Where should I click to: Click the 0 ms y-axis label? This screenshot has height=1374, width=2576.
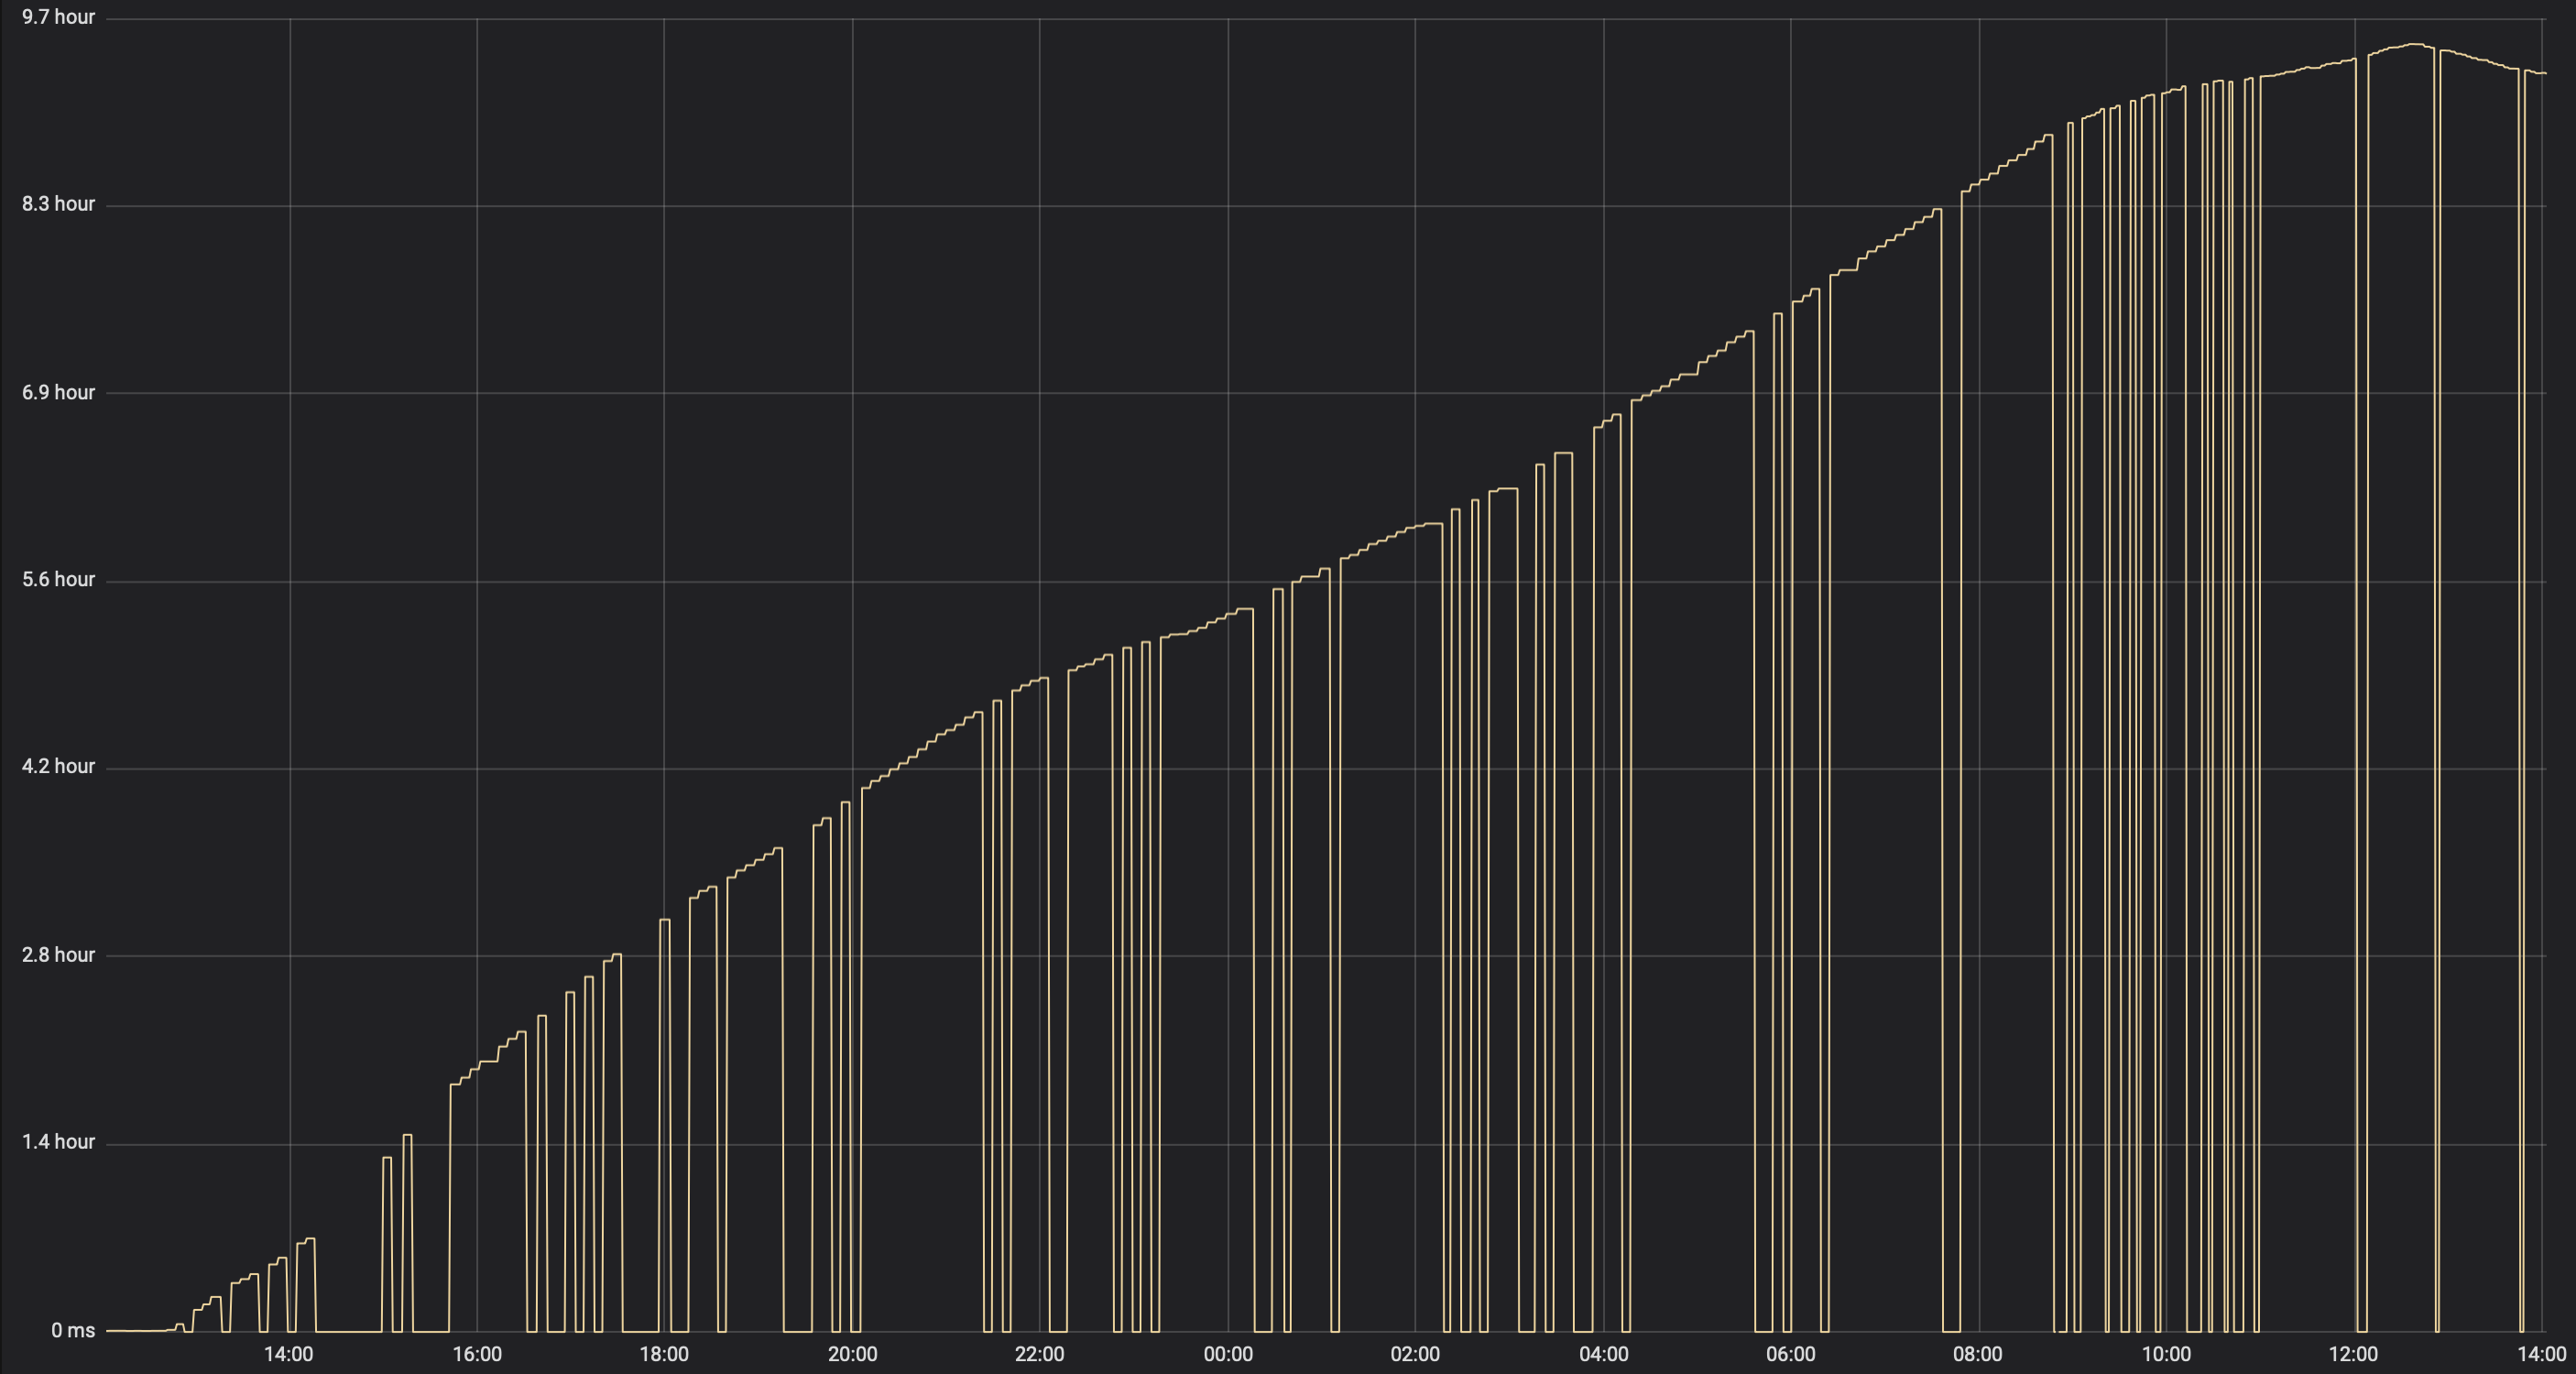pos(73,1330)
